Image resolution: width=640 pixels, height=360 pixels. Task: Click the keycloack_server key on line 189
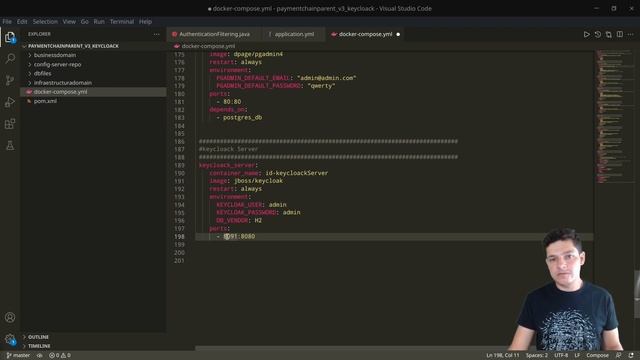pyautogui.click(x=227, y=165)
